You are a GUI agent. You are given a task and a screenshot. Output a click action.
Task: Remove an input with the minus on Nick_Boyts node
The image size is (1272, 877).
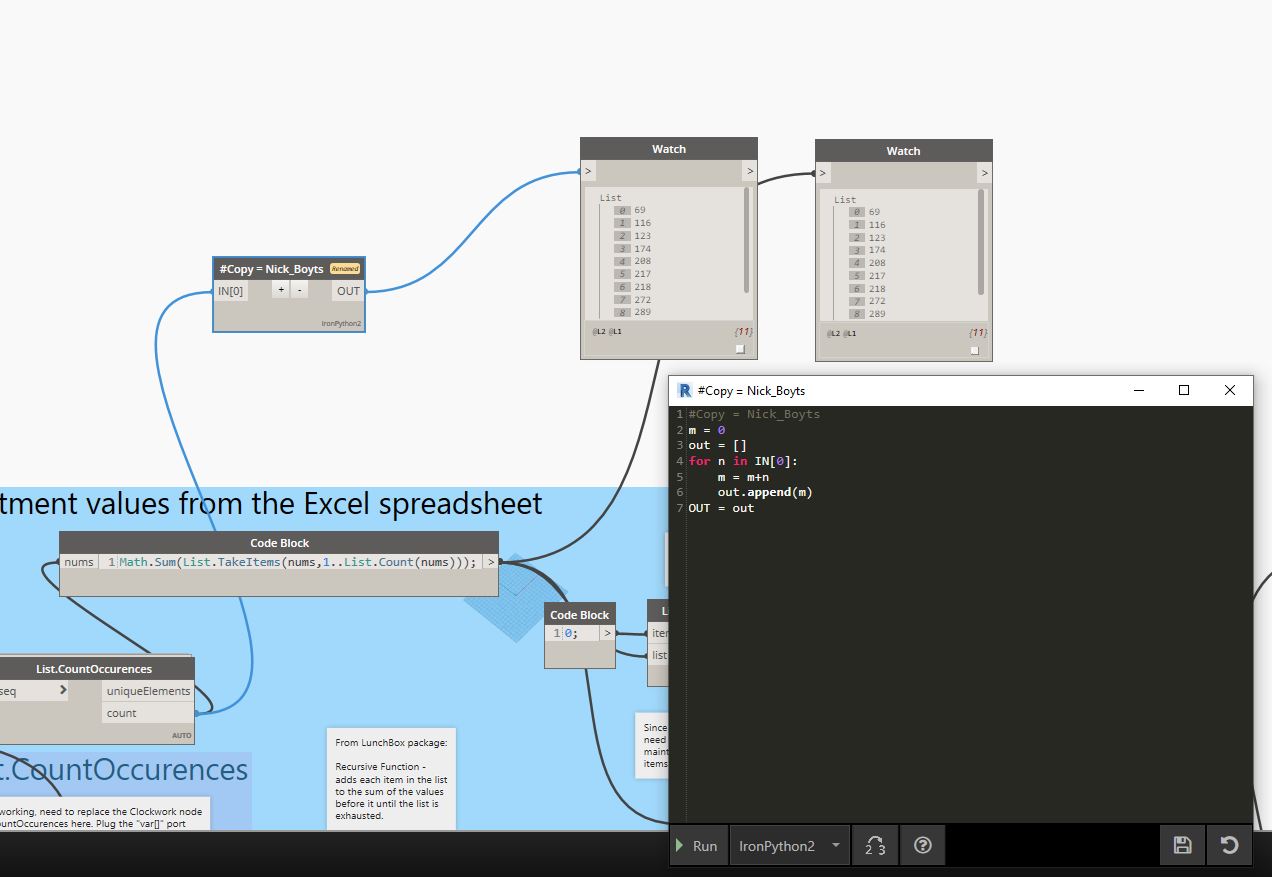tap(299, 289)
